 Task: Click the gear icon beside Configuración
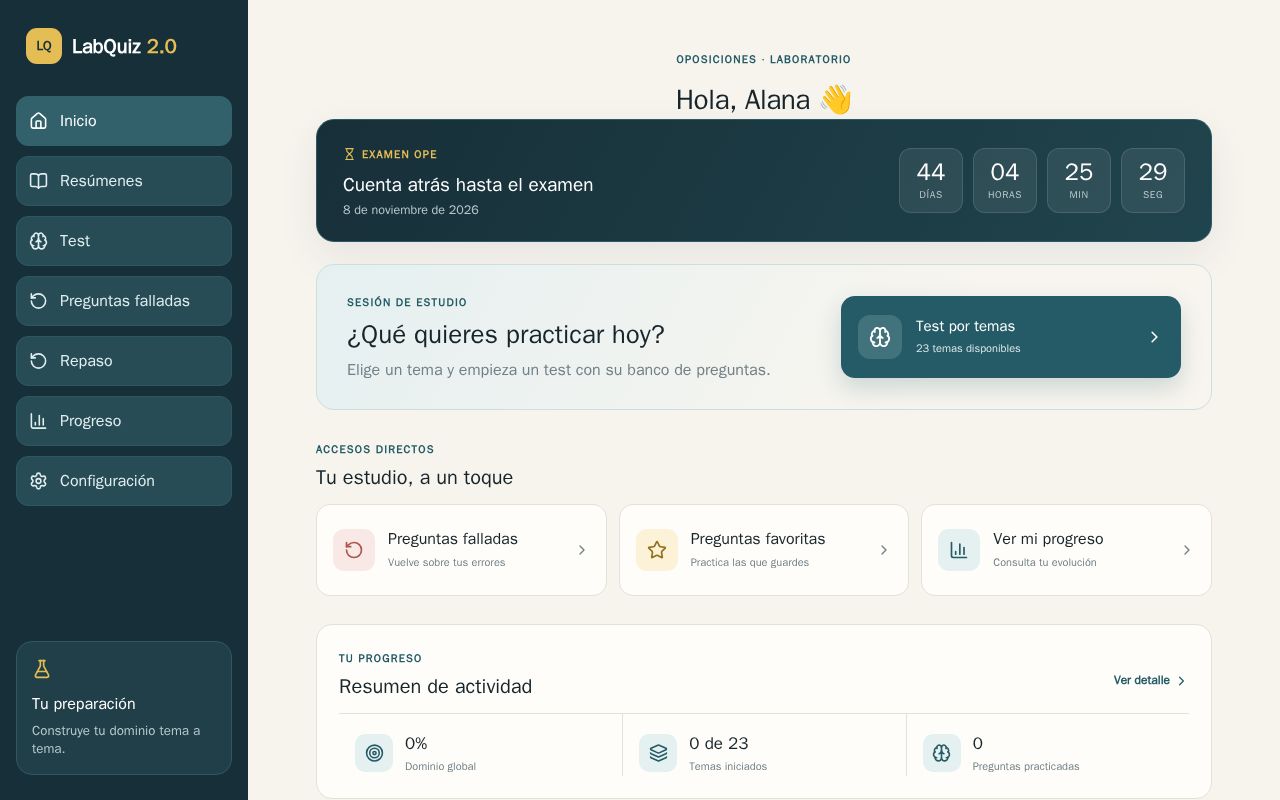(38, 481)
